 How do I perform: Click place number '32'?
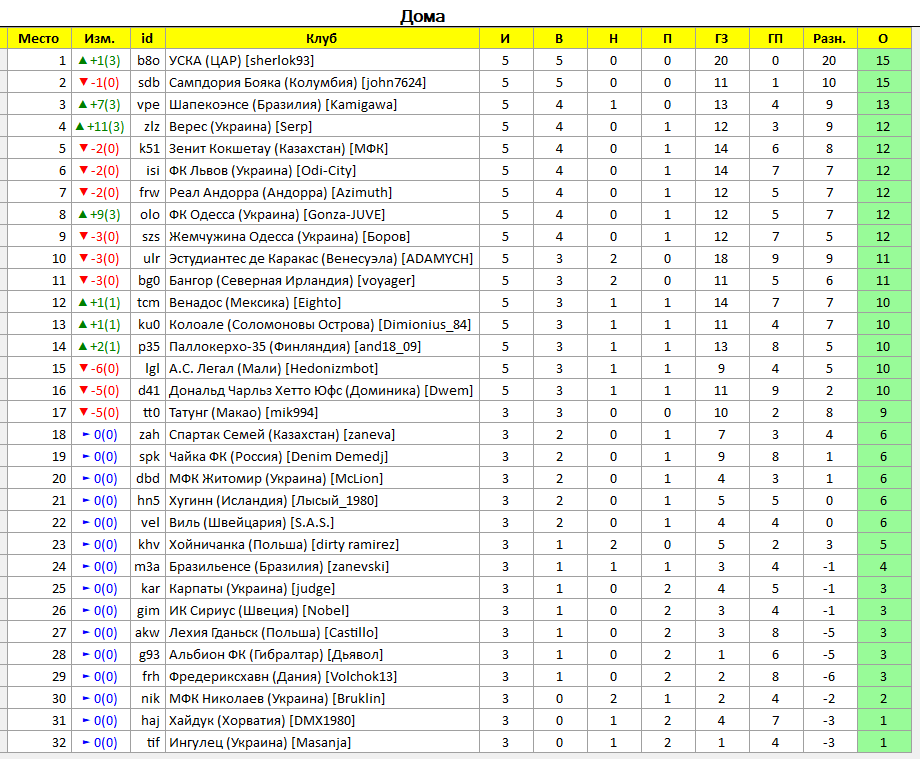click(59, 743)
